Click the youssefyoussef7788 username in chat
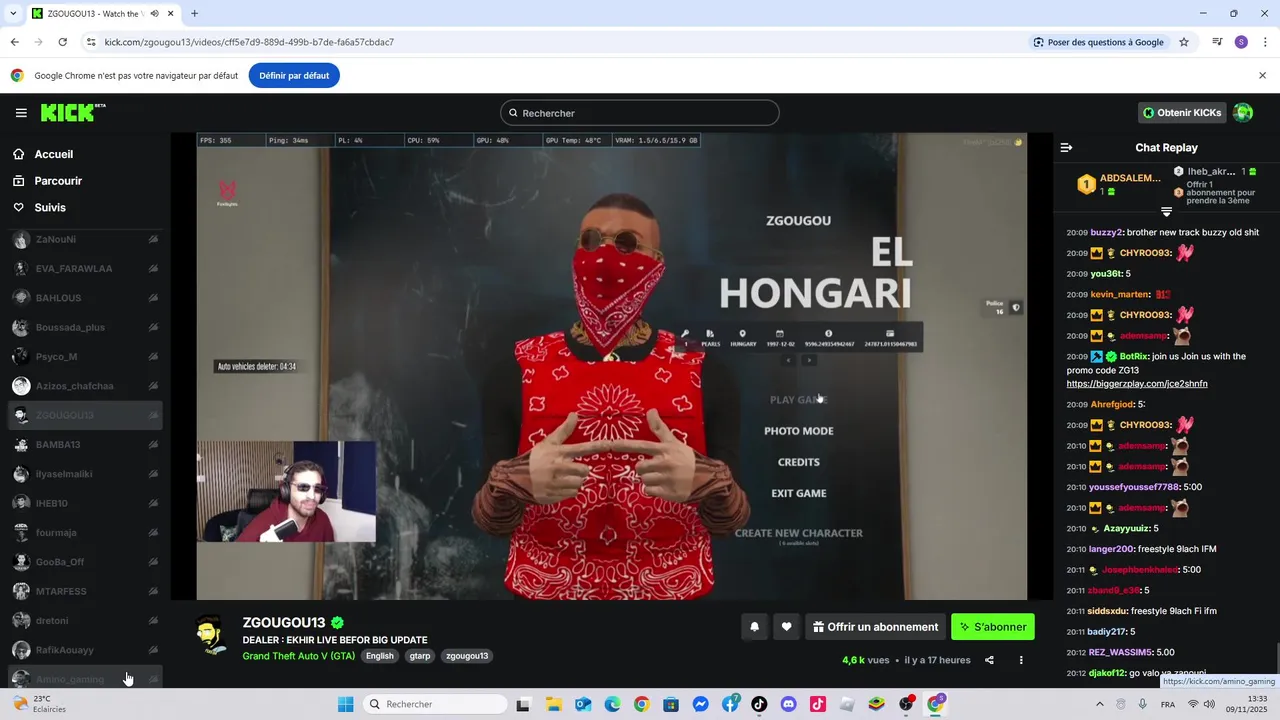Screen dimensions: 1280x720 (1134, 487)
